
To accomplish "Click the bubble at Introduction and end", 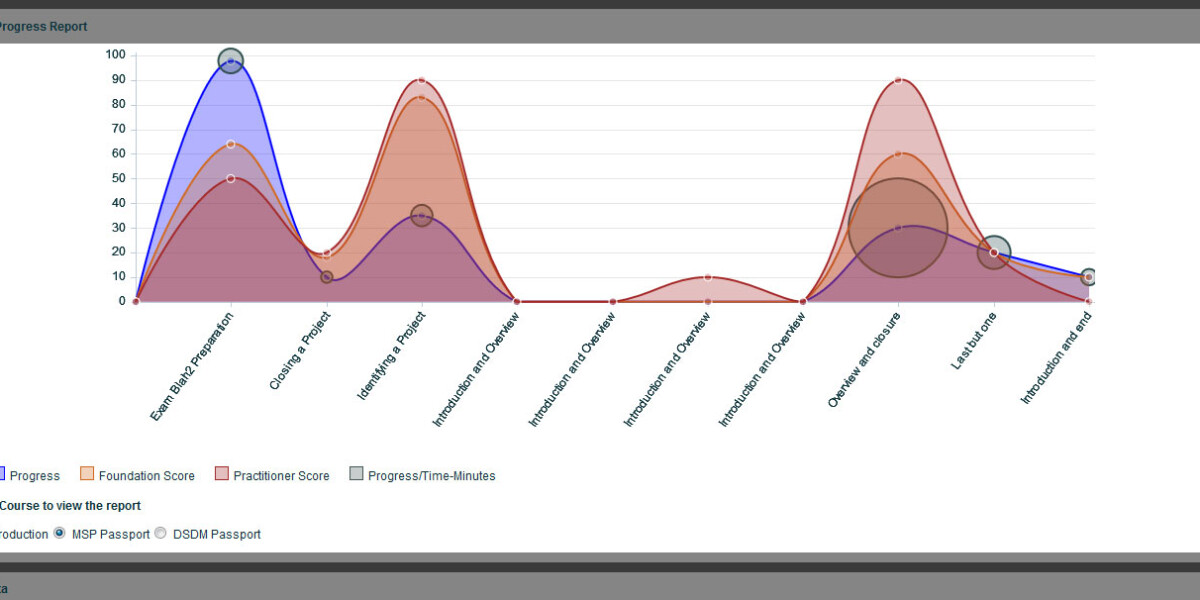I will [1089, 277].
